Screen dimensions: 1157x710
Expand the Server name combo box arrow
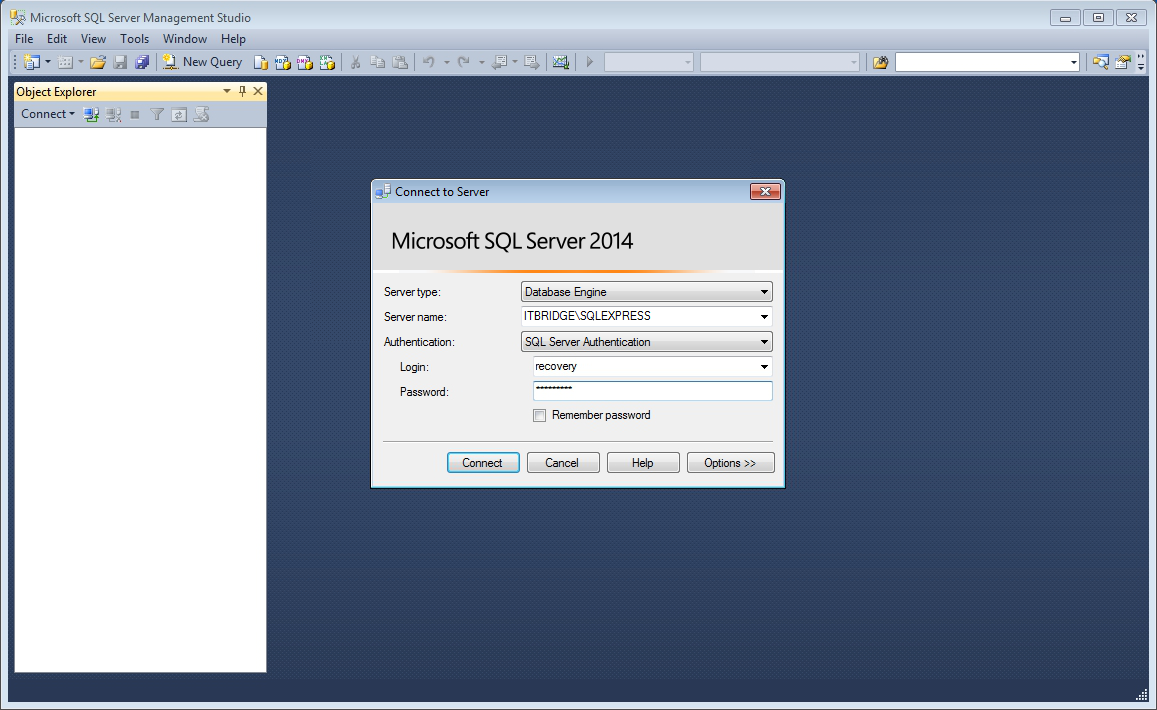[764, 317]
